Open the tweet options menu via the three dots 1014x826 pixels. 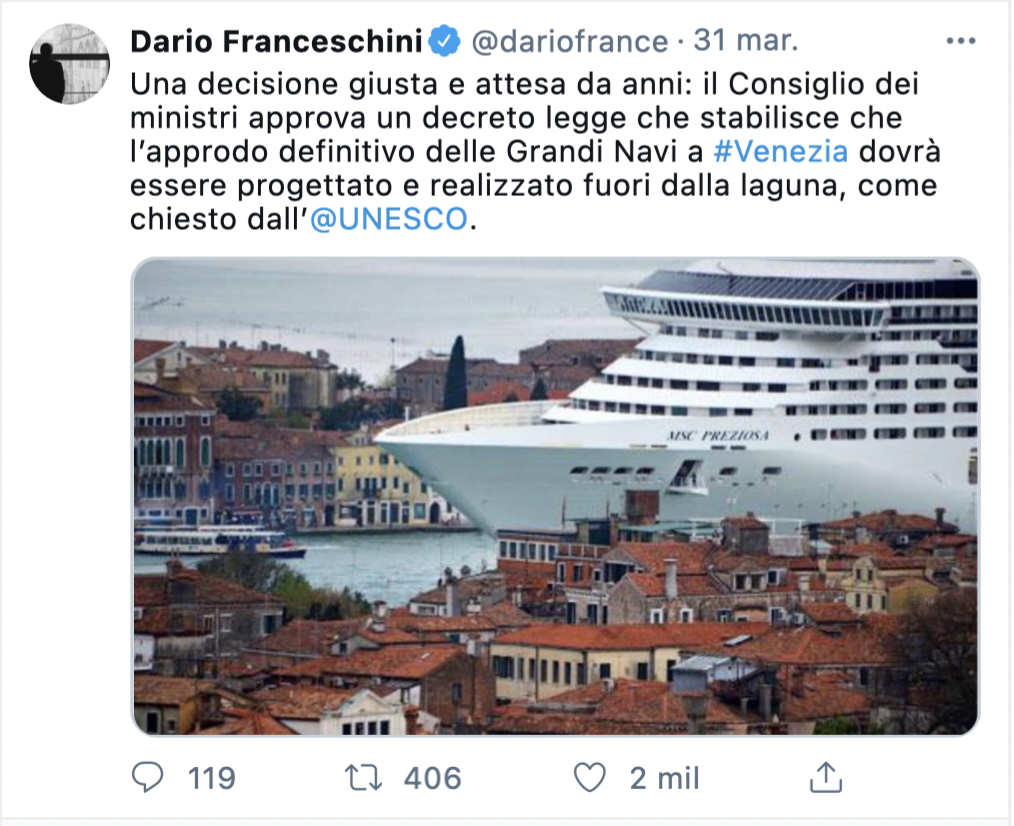[961, 39]
